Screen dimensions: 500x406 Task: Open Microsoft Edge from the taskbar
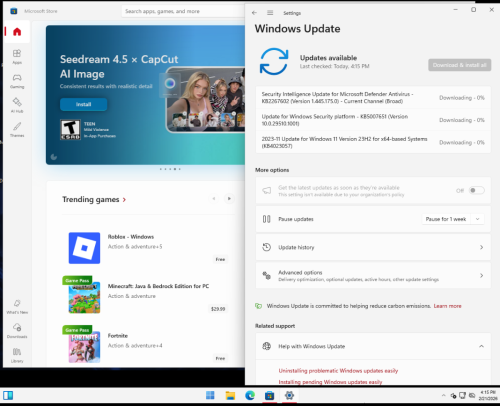pyautogui.click(x=250, y=395)
